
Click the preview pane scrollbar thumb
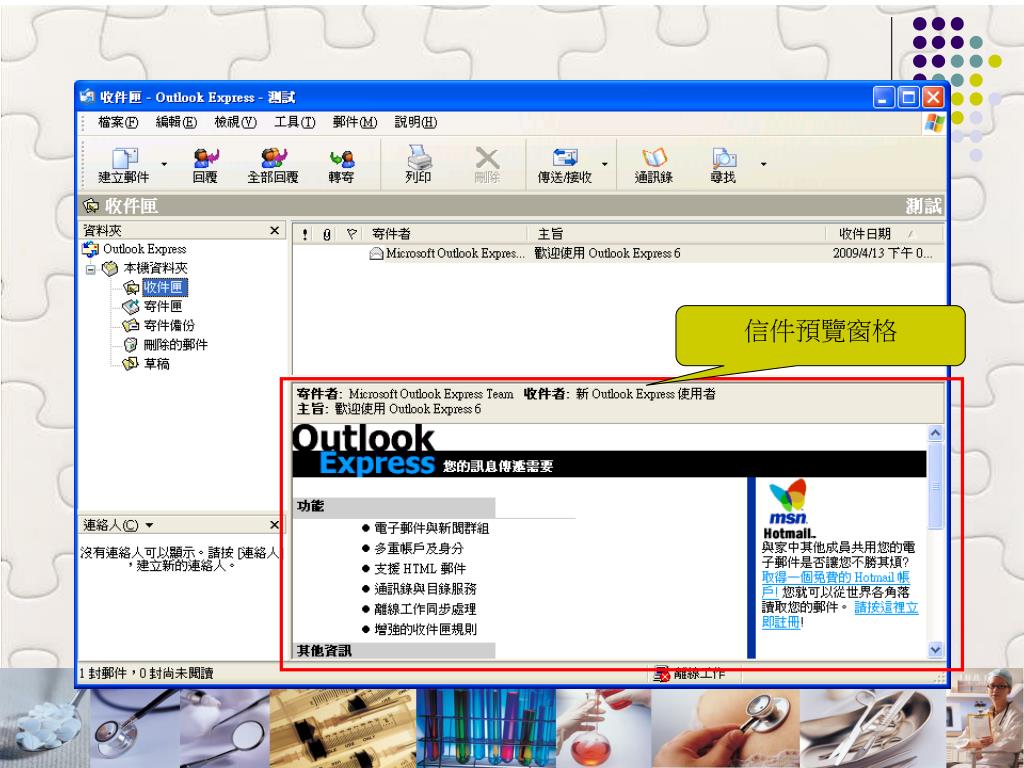point(935,485)
